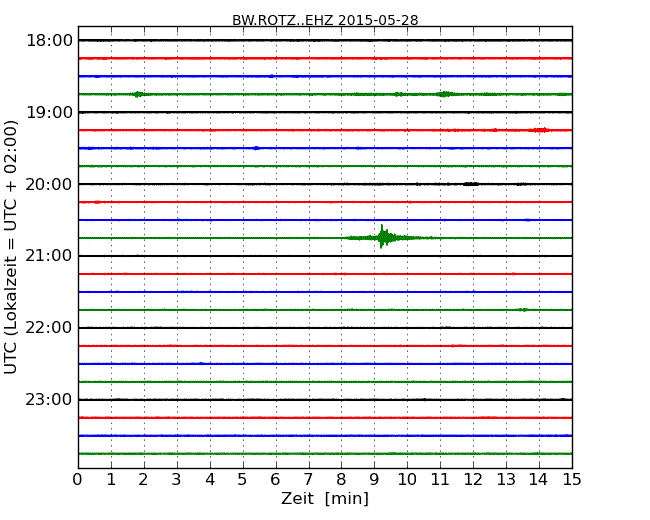Click the 19:00 time label
Image resolution: width=650 pixels, height=520 pixels.
(49, 112)
